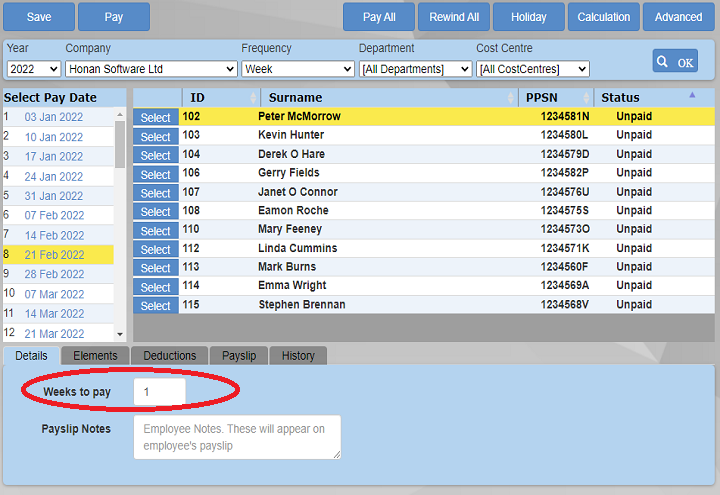Choose the 28 Feb 2022 pay date

(x=55, y=274)
